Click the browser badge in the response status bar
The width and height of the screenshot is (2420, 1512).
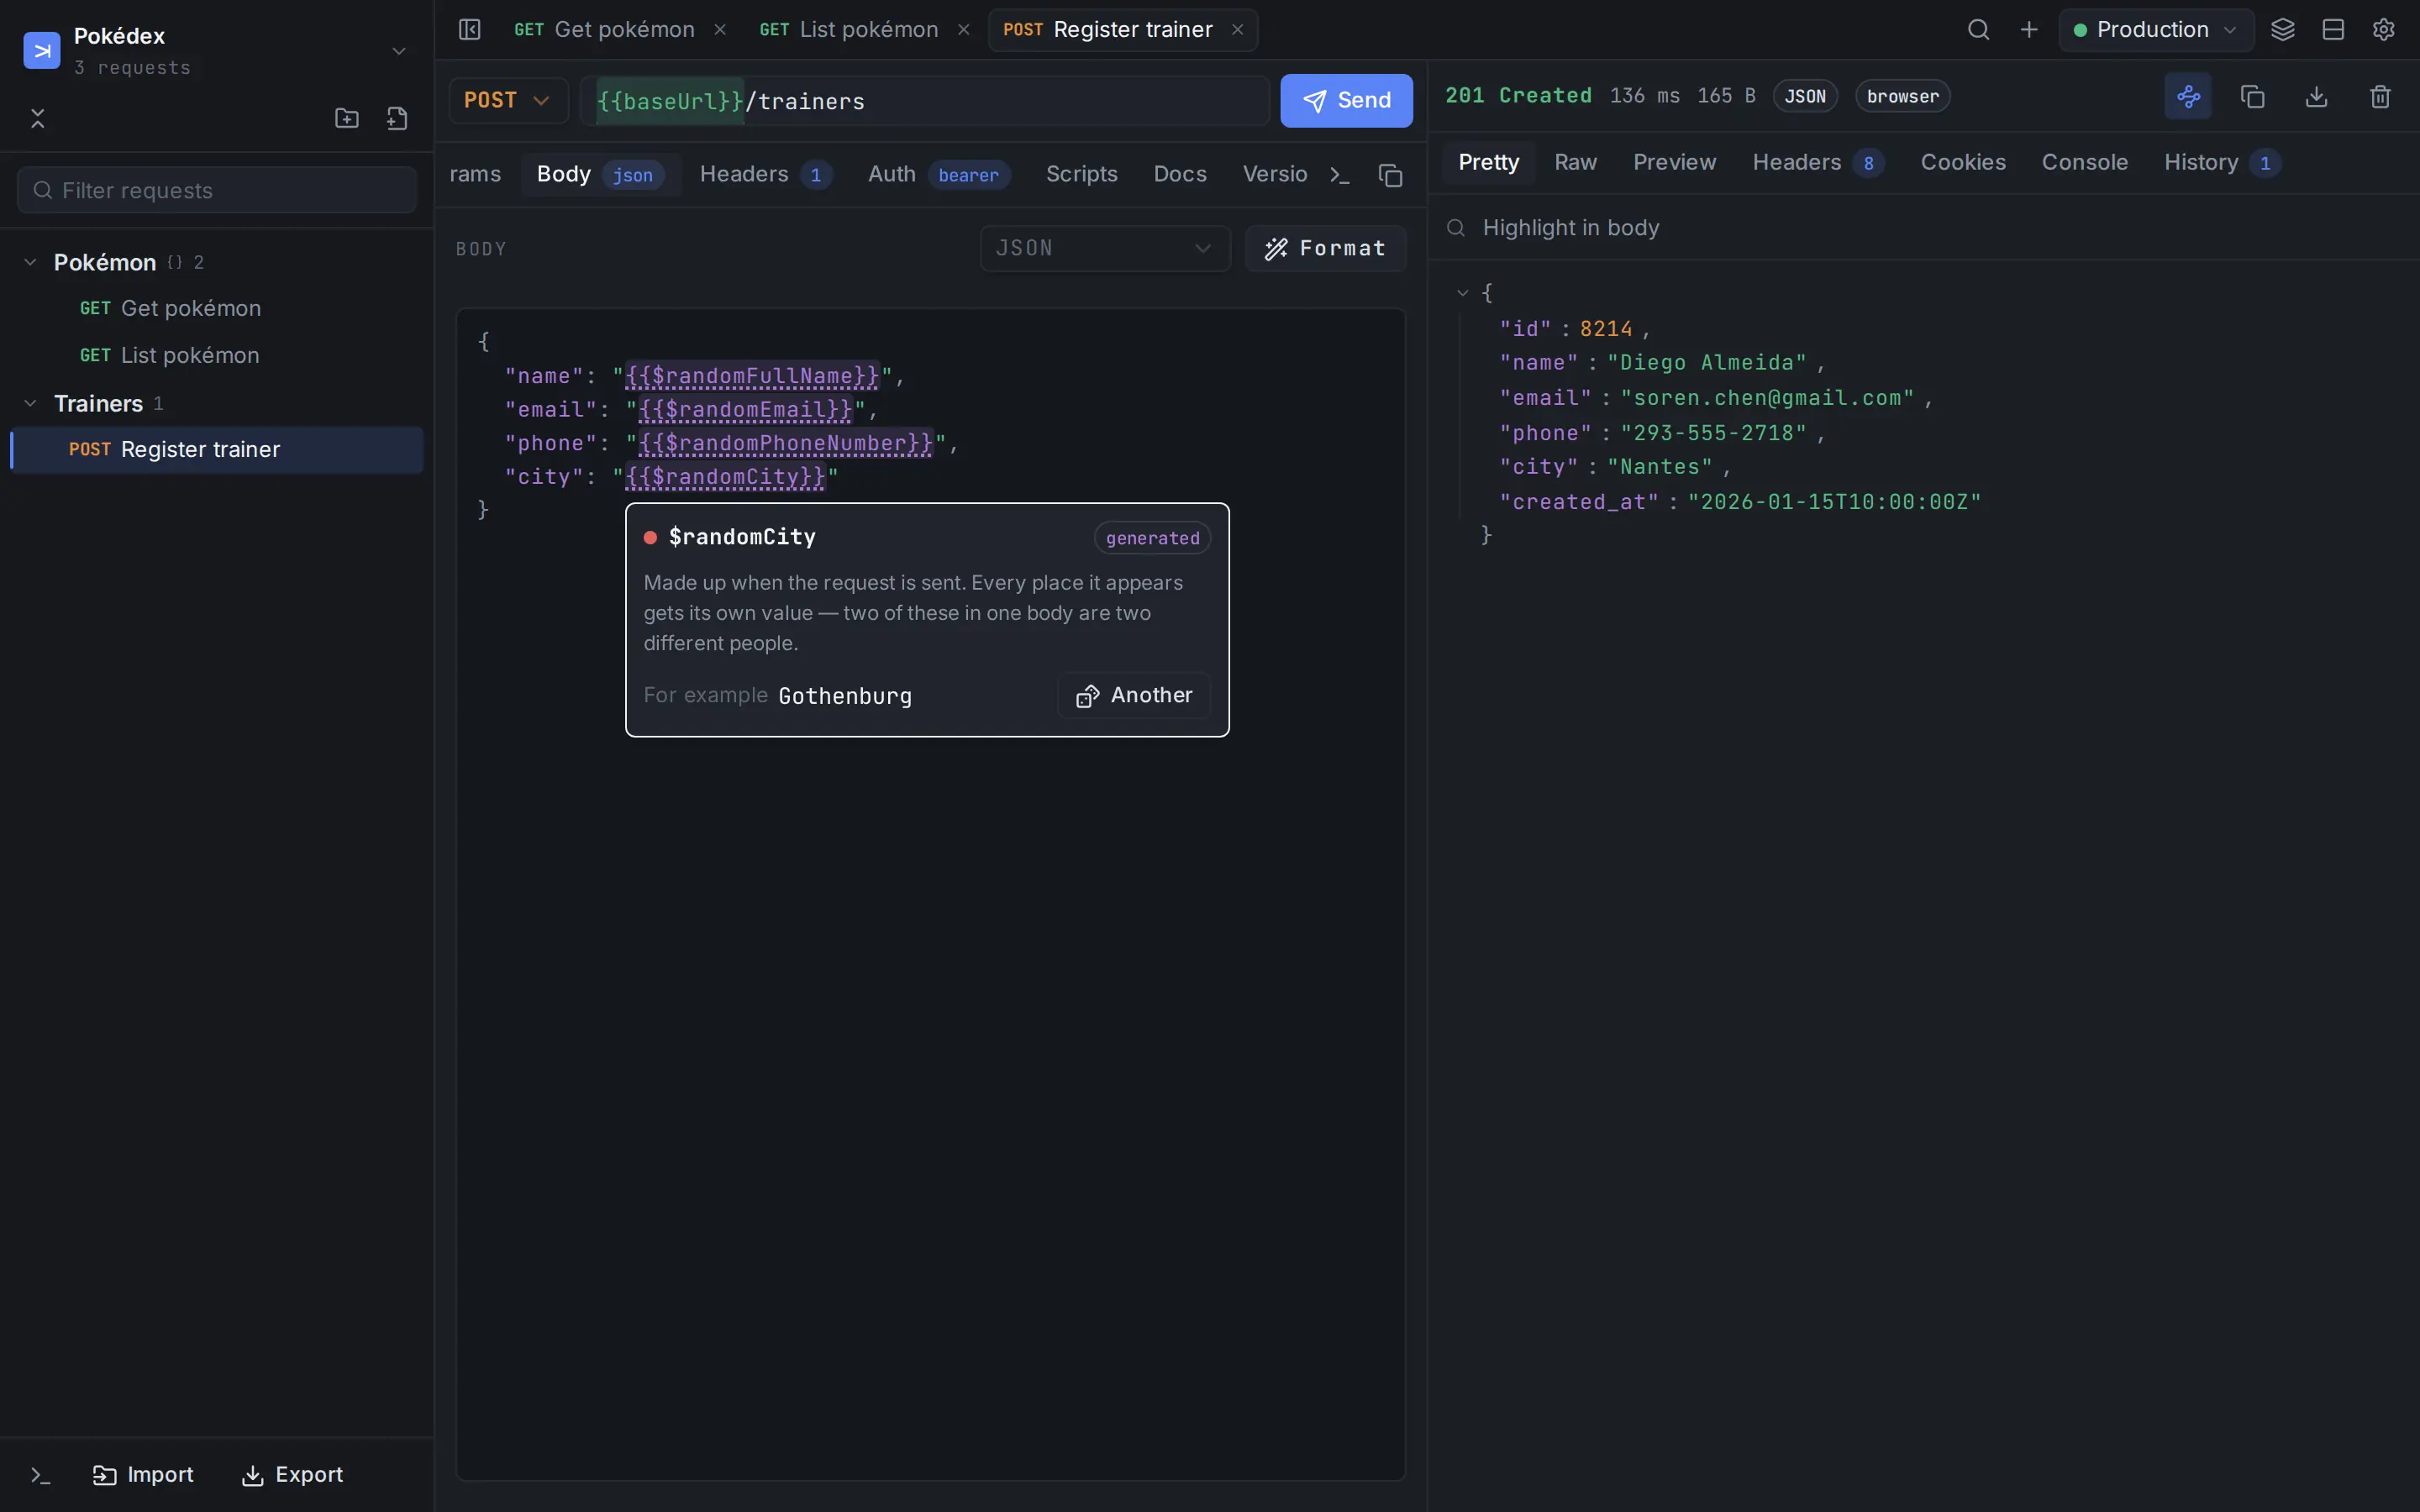tap(1902, 96)
